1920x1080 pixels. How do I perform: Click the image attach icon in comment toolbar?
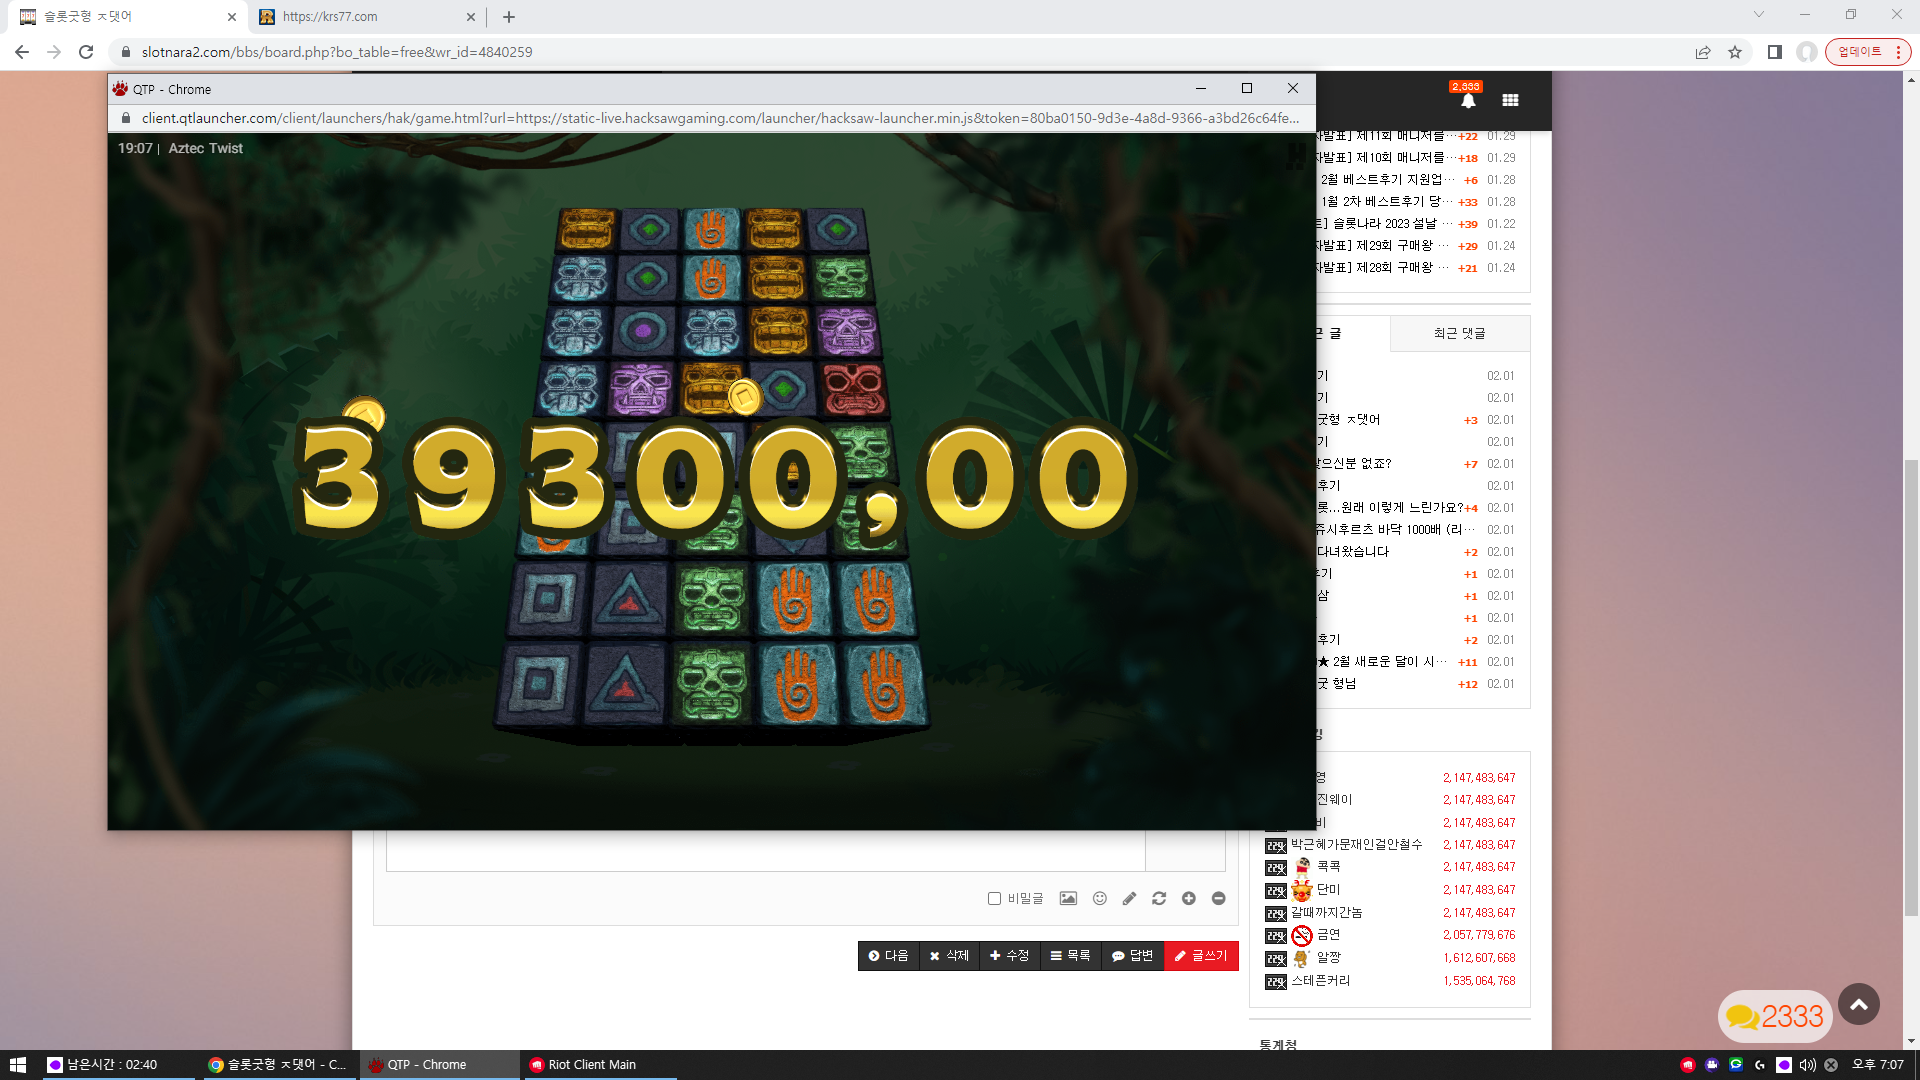pyautogui.click(x=1068, y=898)
